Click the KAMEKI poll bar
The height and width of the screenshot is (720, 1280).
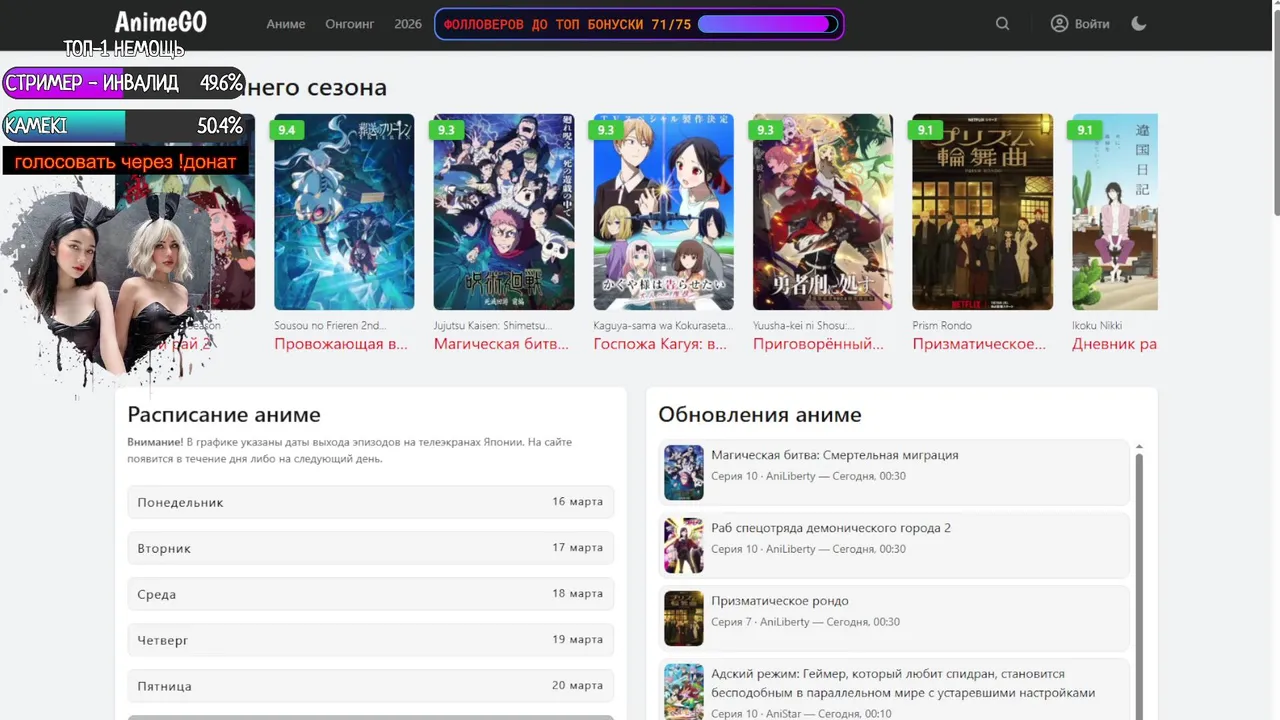pyautogui.click(x=124, y=126)
